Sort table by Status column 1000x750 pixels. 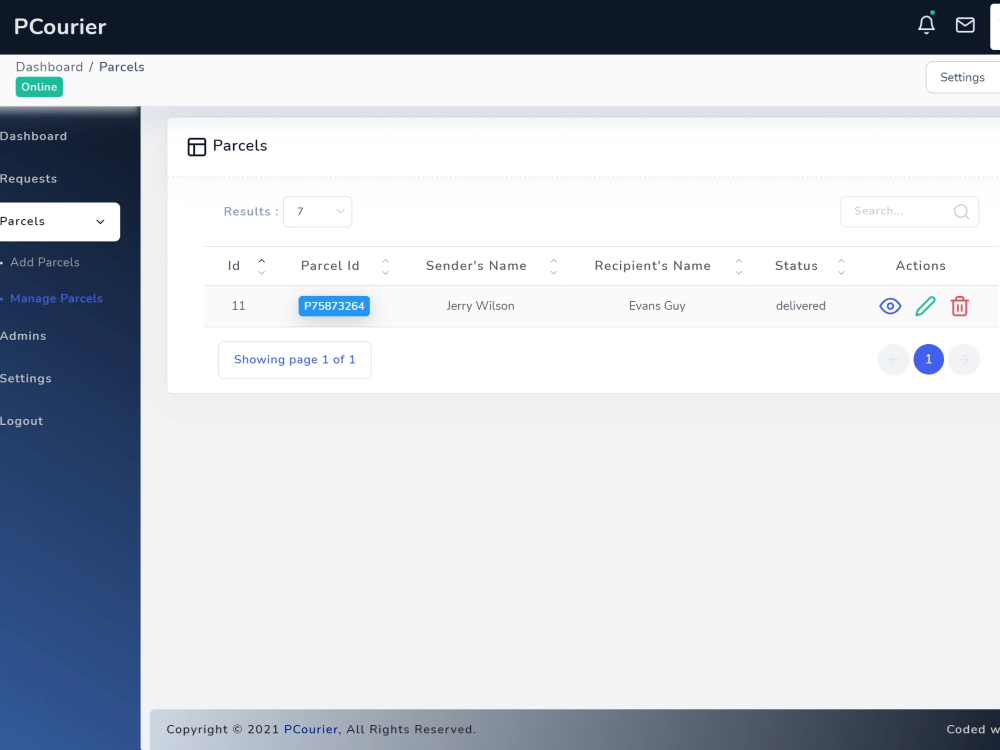tap(841, 267)
